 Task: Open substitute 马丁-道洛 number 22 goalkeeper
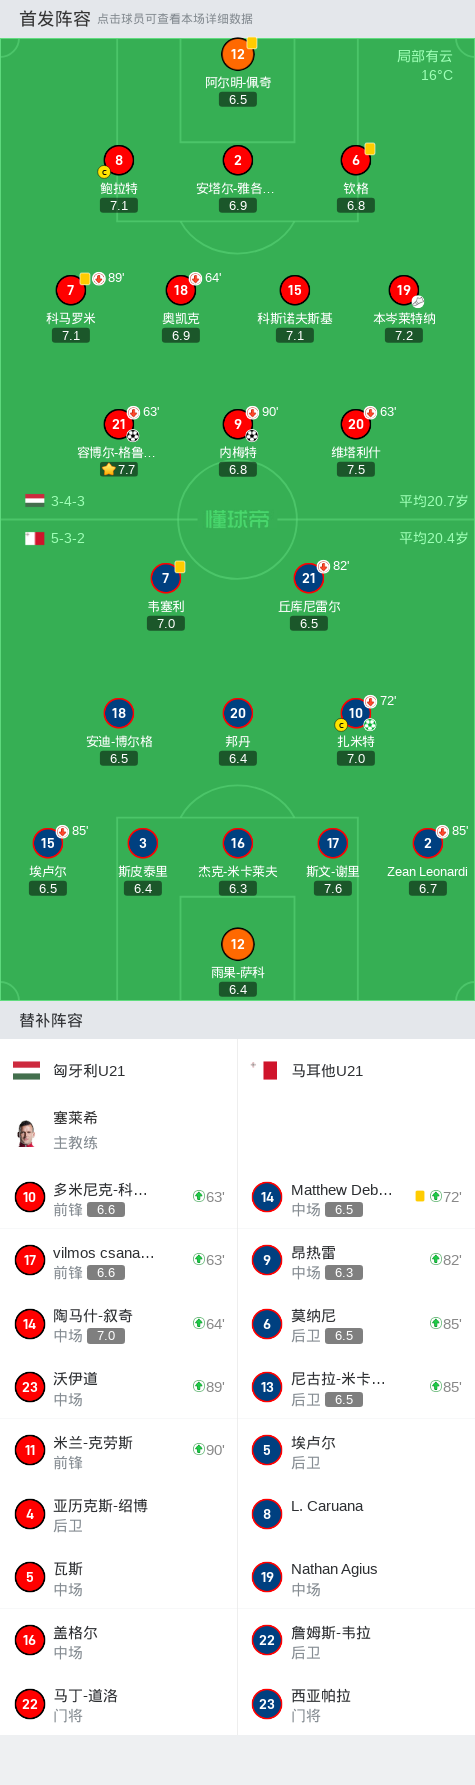tap(118, 1704)
